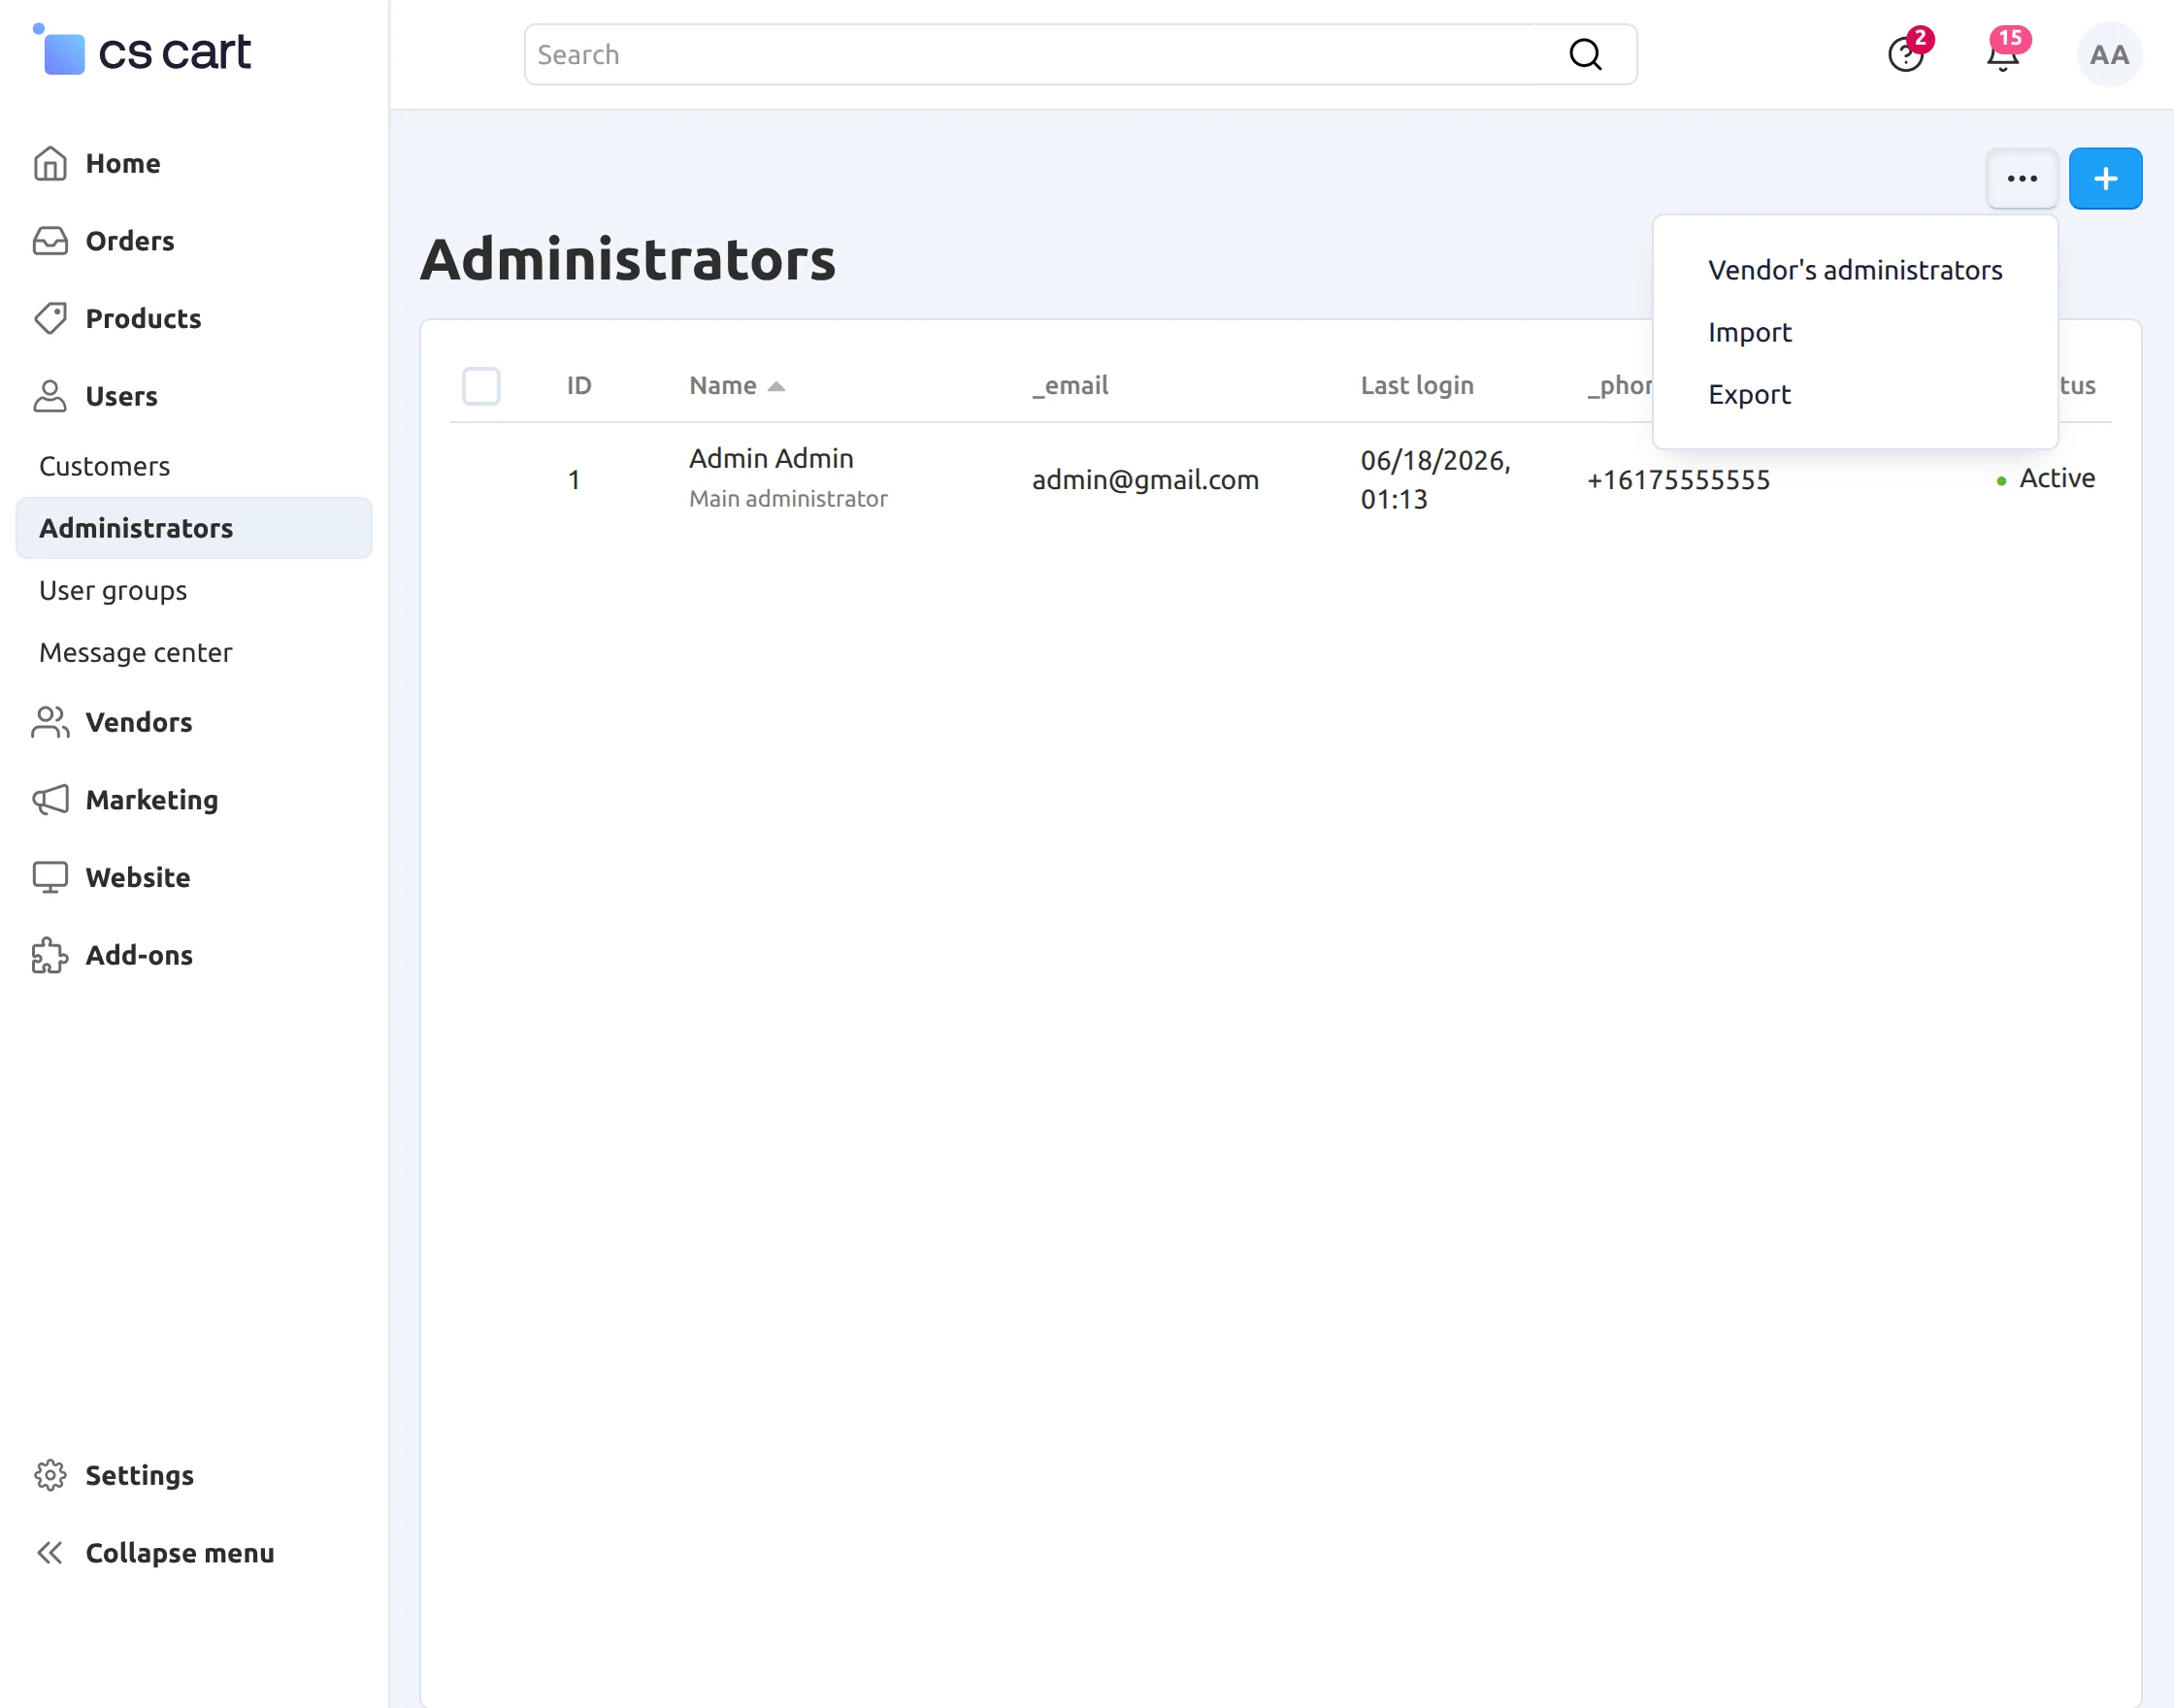Screen dimensions: 2174x1708
Task: Open notifications bell with 15 badge
Action: (x=2003, y=54)
